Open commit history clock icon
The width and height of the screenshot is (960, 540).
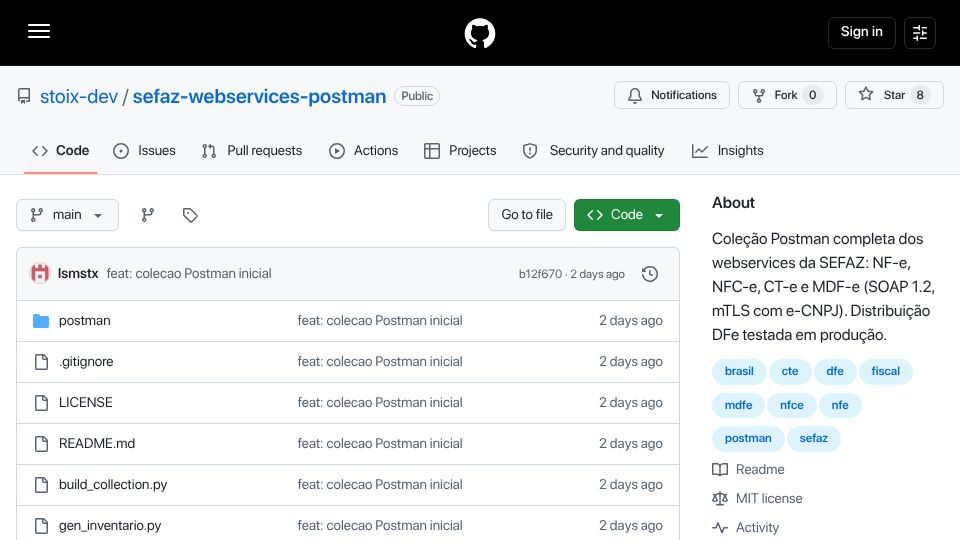coord(650,274)
